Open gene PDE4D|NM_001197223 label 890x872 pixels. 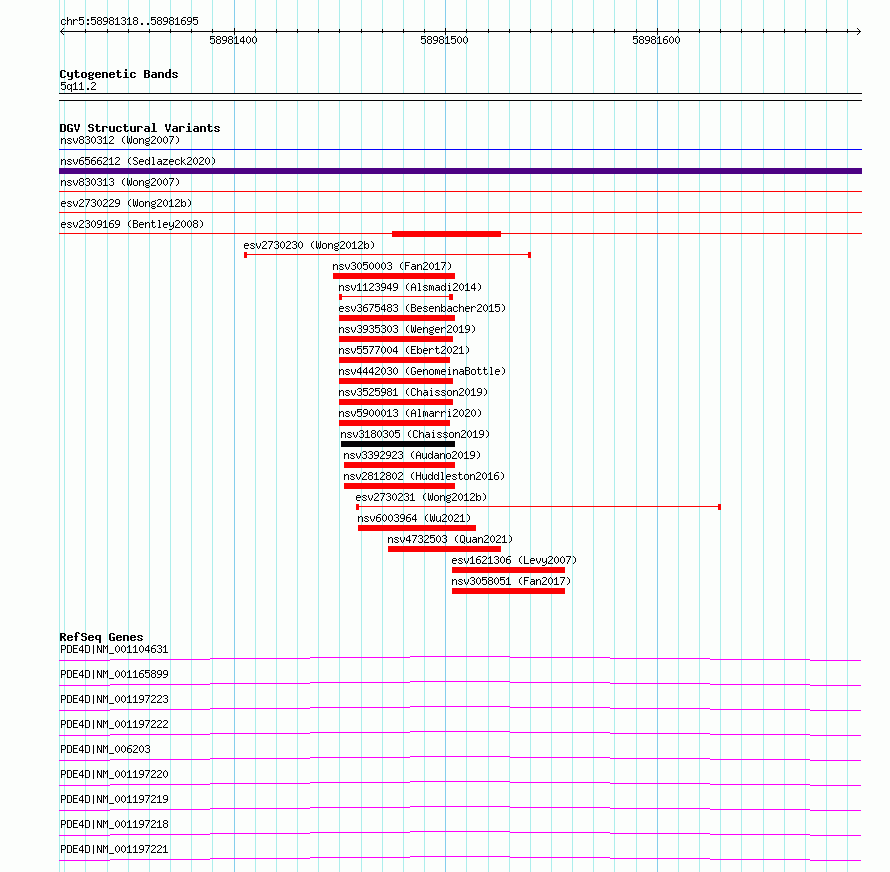tap(114, 699)
